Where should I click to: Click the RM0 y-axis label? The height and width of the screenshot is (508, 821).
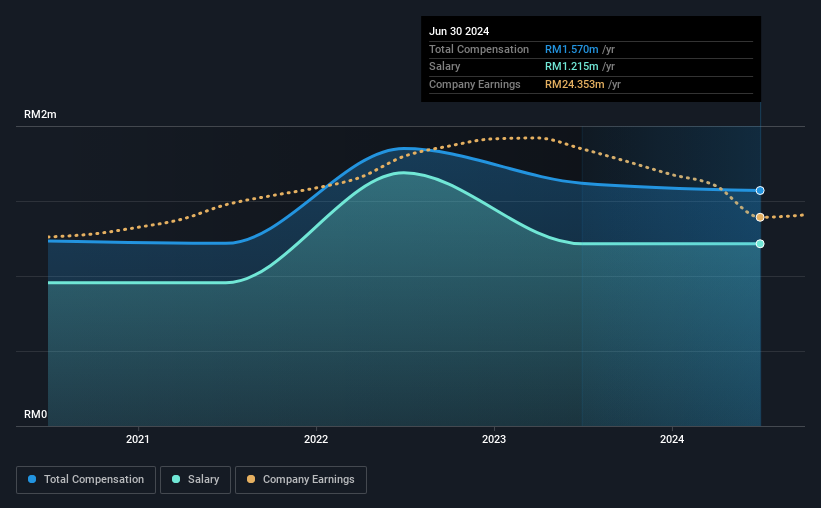tap(36, 414)
